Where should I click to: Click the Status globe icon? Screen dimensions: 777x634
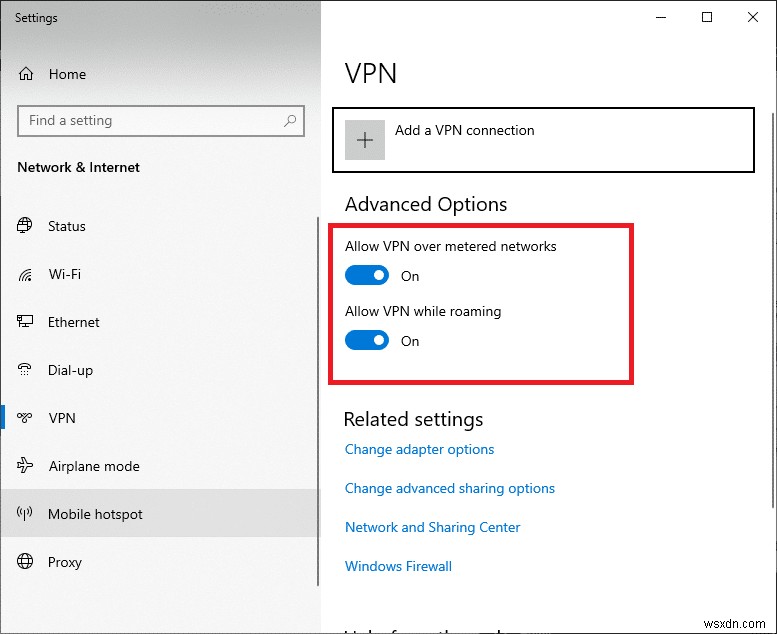(25, 226)
